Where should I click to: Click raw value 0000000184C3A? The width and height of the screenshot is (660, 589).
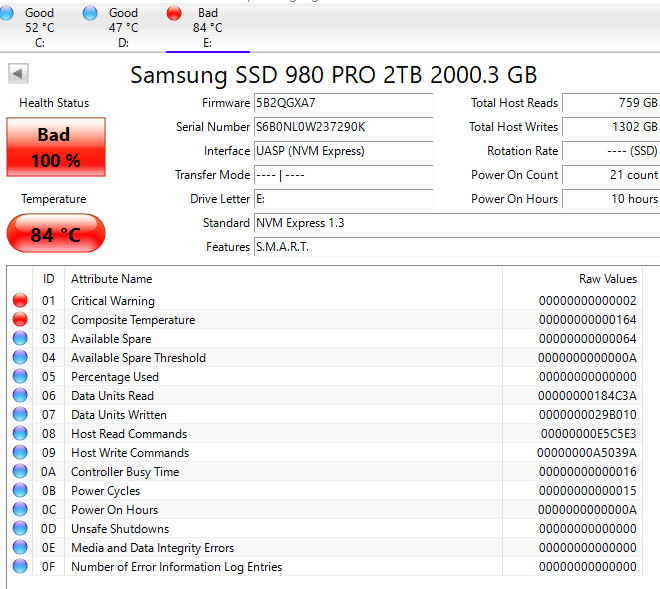click(587, 395)
